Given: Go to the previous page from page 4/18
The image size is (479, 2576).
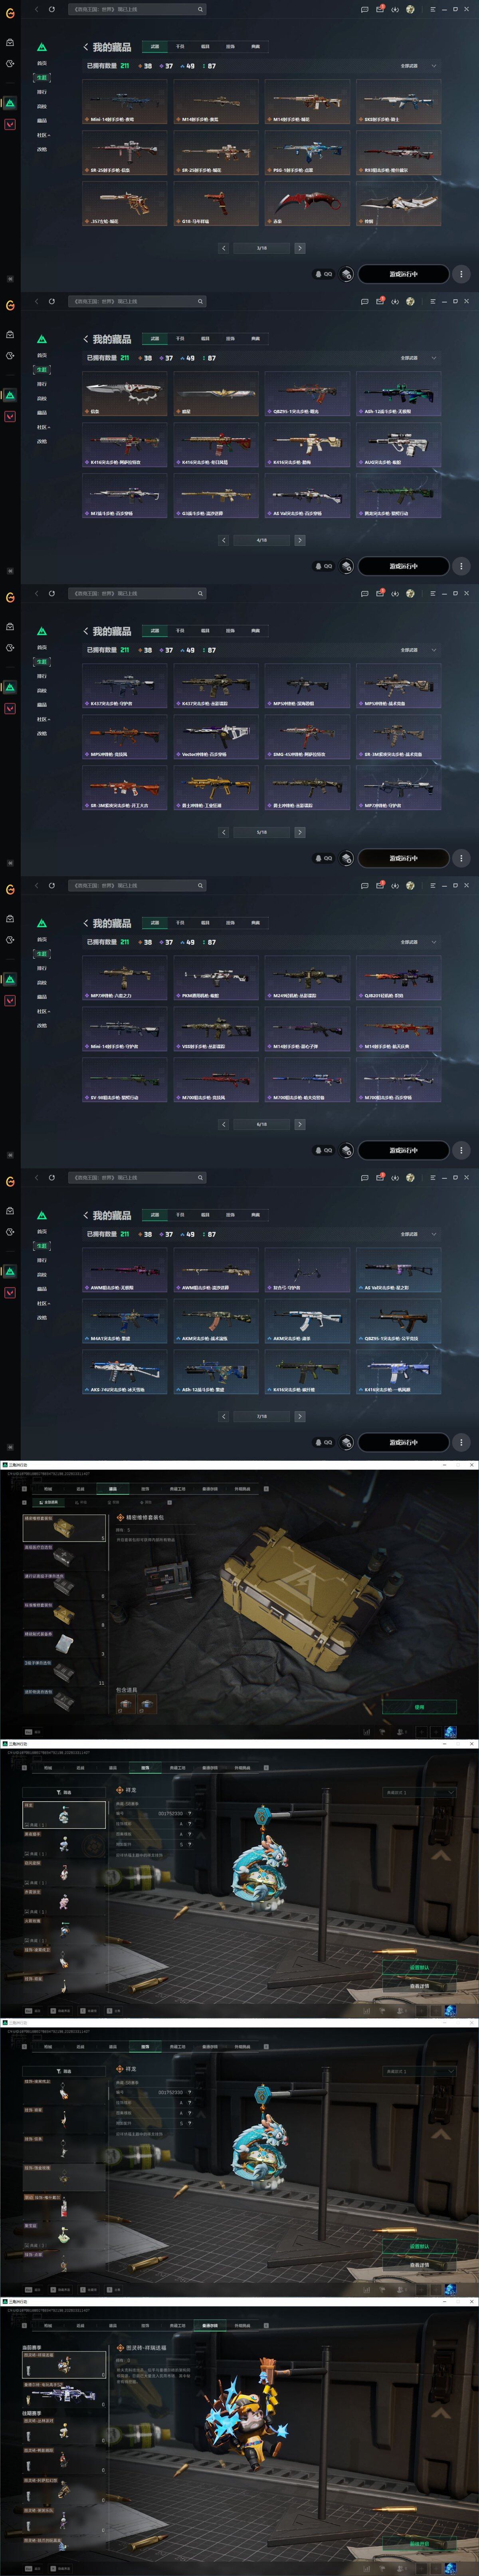Looking at the screenshot, I should (x=224, y=540).
